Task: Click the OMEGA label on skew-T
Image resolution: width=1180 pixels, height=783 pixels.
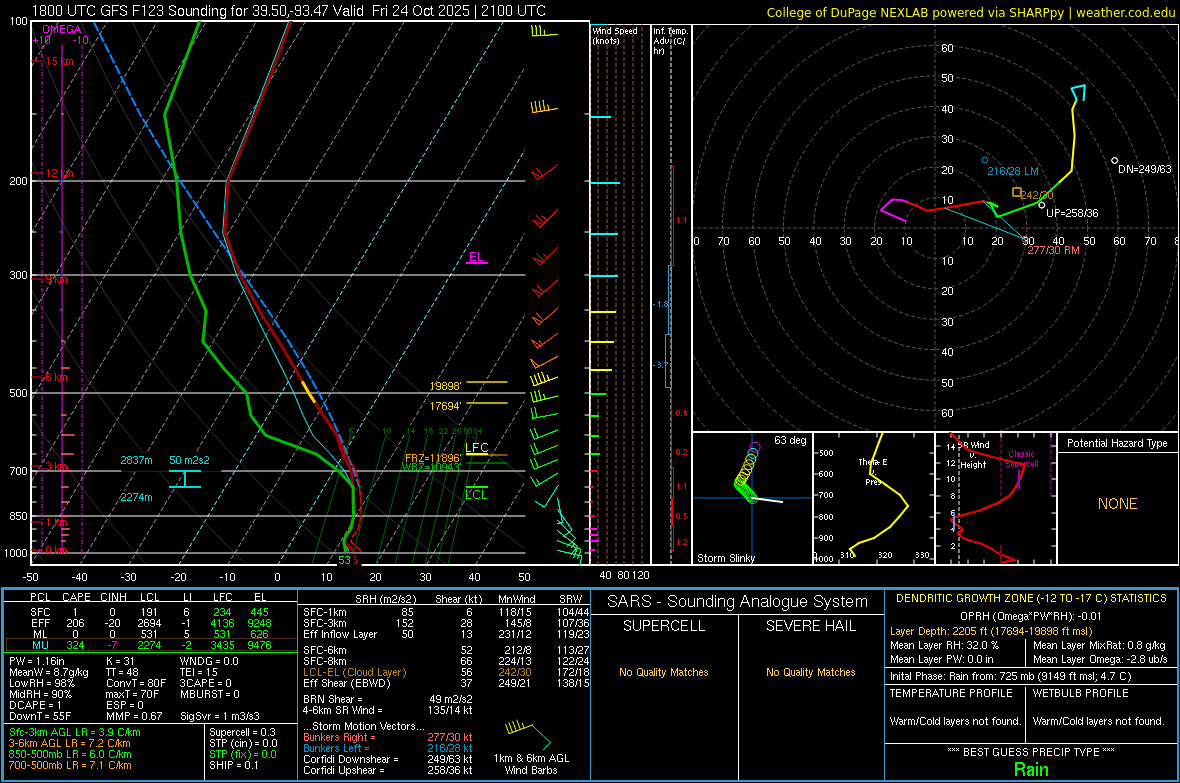Action: point(62,30)
